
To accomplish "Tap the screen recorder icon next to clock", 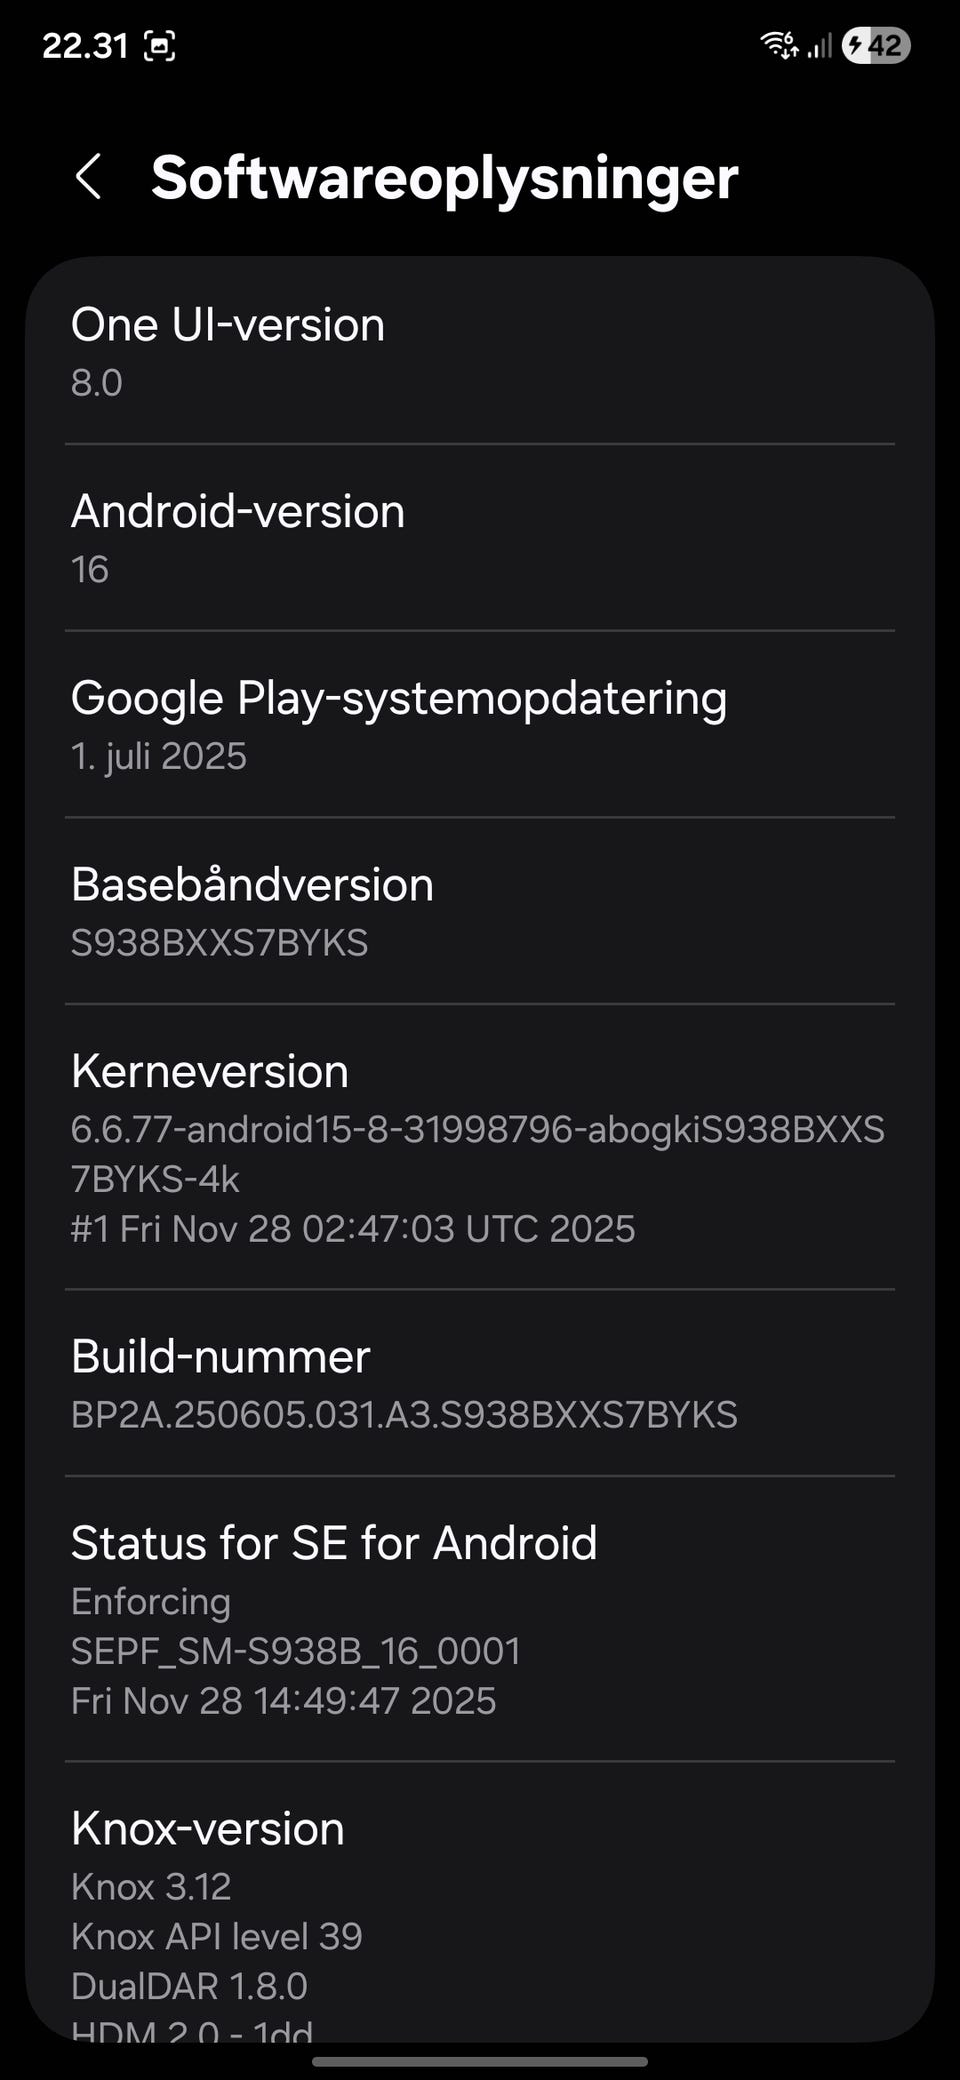I will coord(160,45).
